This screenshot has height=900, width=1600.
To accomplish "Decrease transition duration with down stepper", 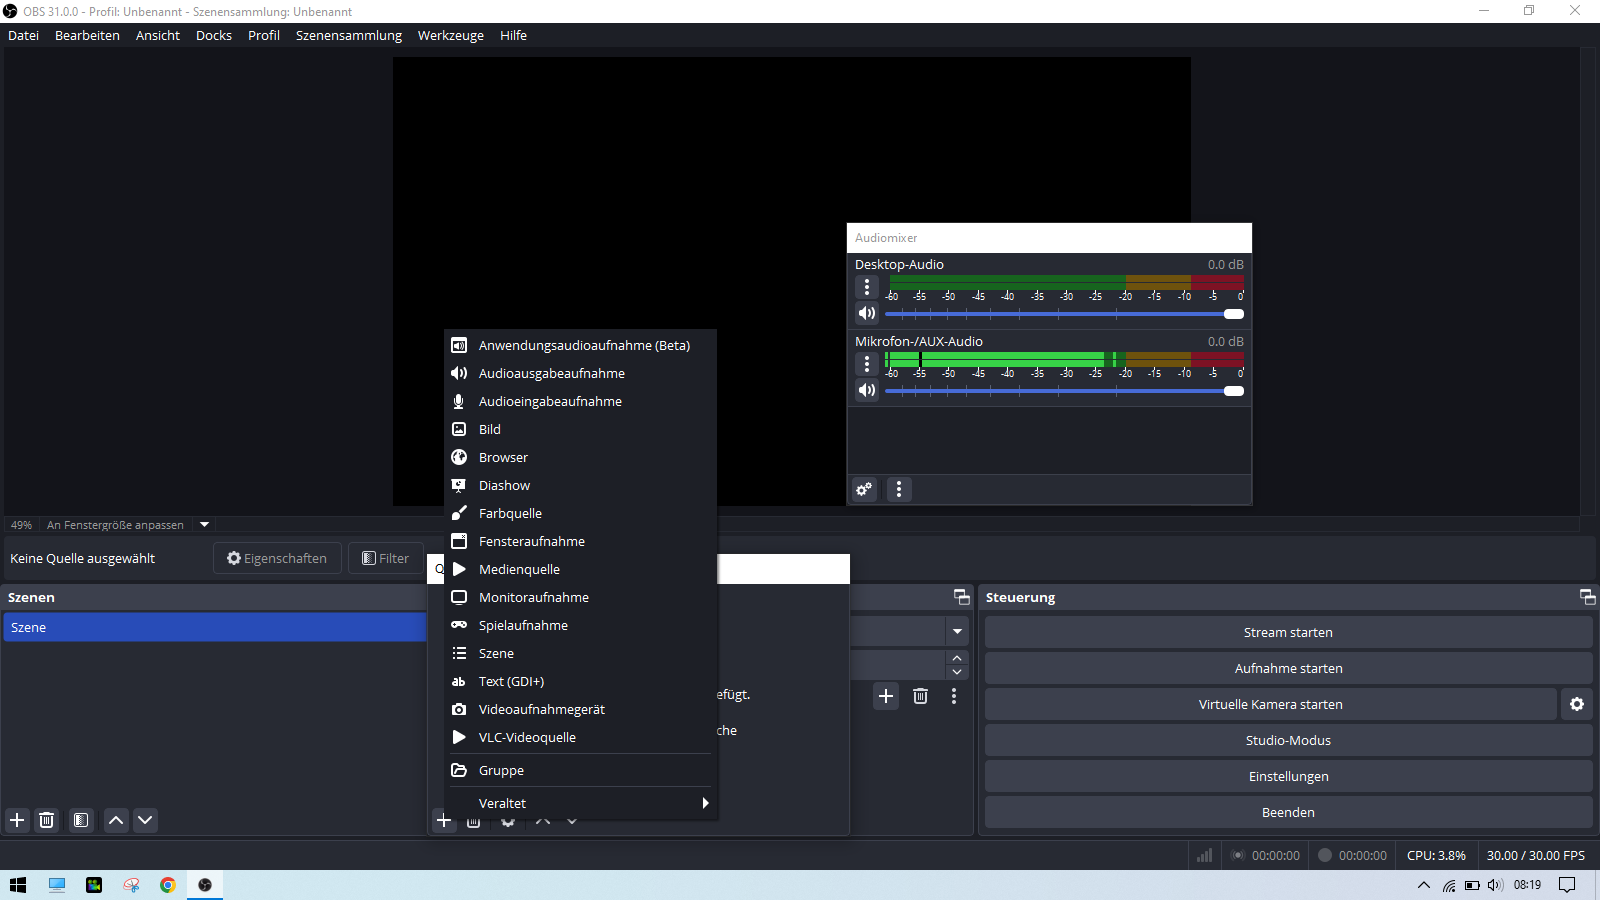I will (957, 672).
